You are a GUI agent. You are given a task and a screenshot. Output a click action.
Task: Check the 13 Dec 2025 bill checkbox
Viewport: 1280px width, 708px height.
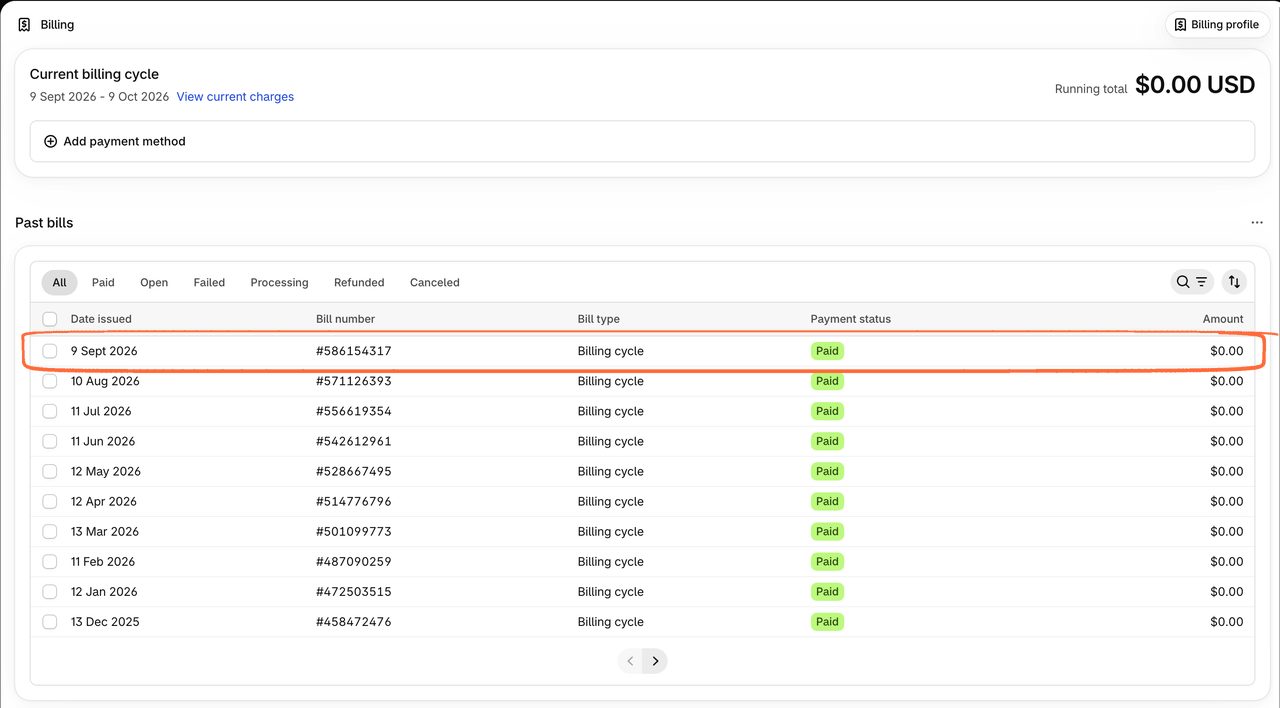pos(50,621)
